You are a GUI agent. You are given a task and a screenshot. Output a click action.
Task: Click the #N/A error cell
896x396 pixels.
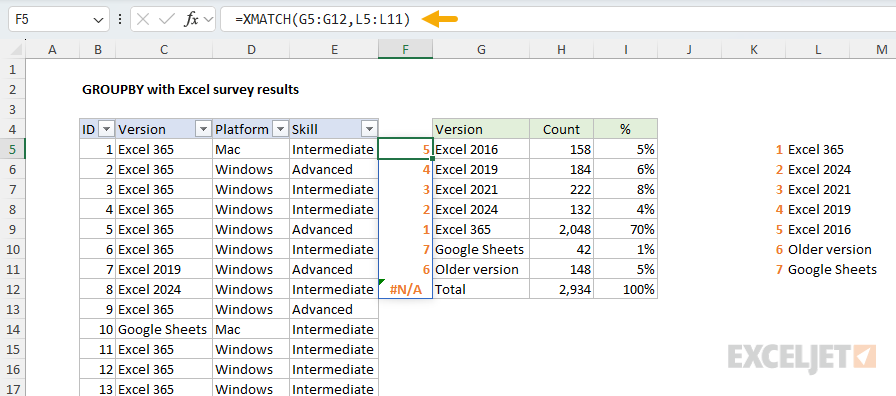point(405,289)
